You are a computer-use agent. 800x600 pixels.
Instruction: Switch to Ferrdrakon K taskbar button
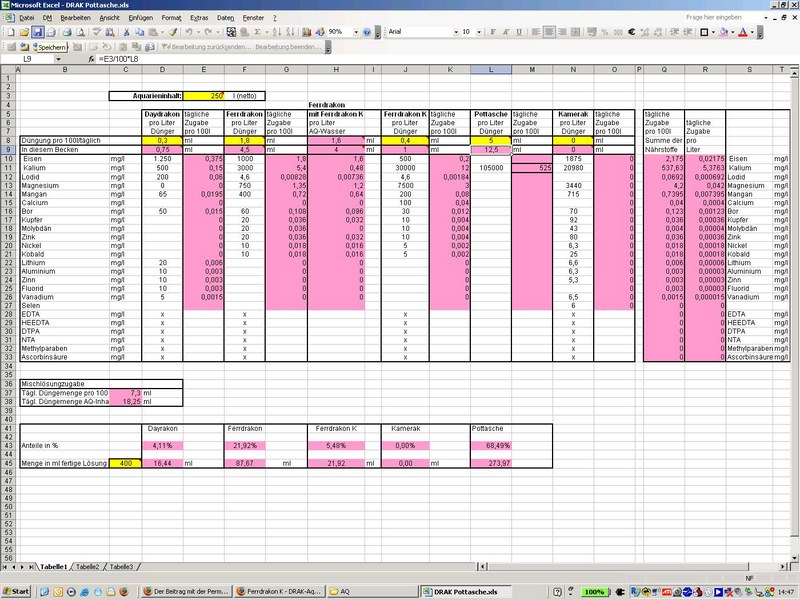click(x=277, y=592)
